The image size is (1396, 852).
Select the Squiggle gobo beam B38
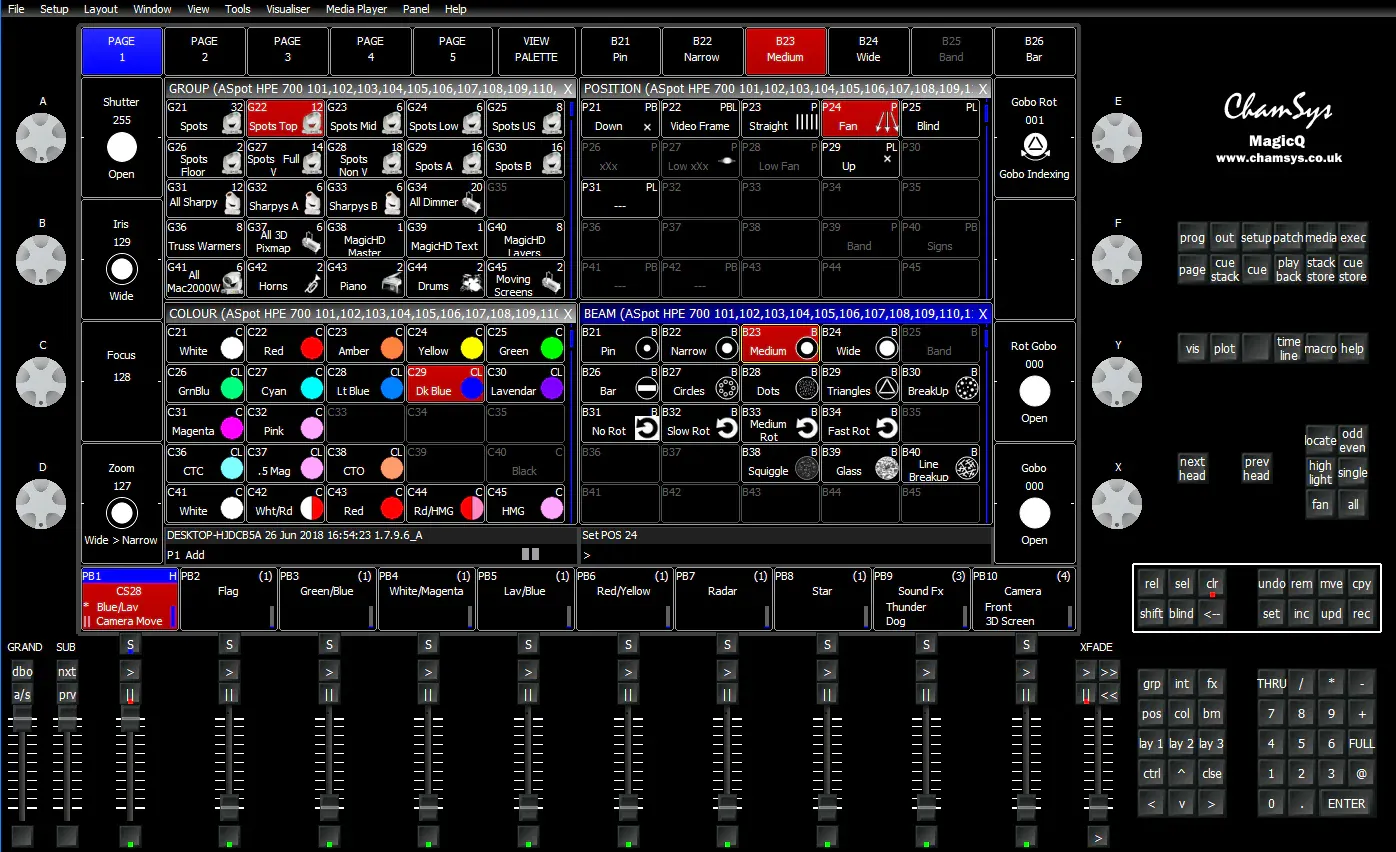780,463
